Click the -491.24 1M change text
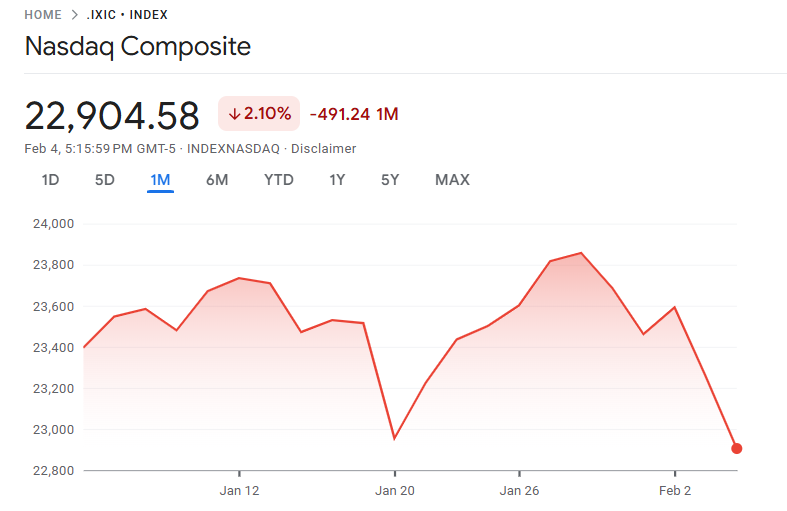The height and width of the screenshot is (511, 787). tap(354, 114)
